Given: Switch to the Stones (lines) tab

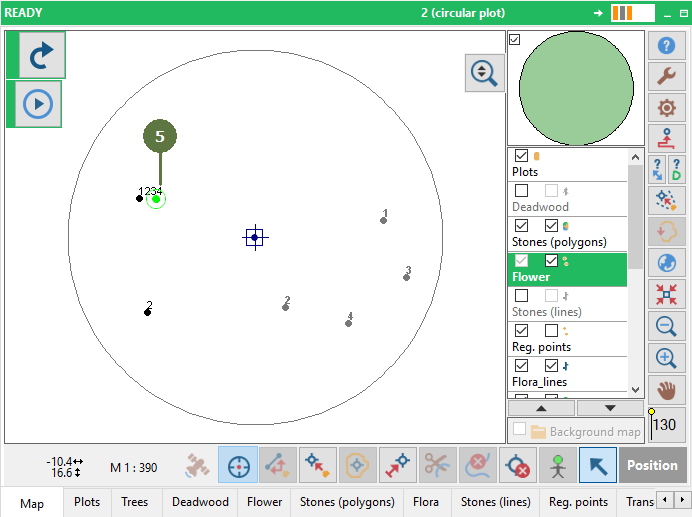Looking at the screenshot, I should tap(496, 502).
